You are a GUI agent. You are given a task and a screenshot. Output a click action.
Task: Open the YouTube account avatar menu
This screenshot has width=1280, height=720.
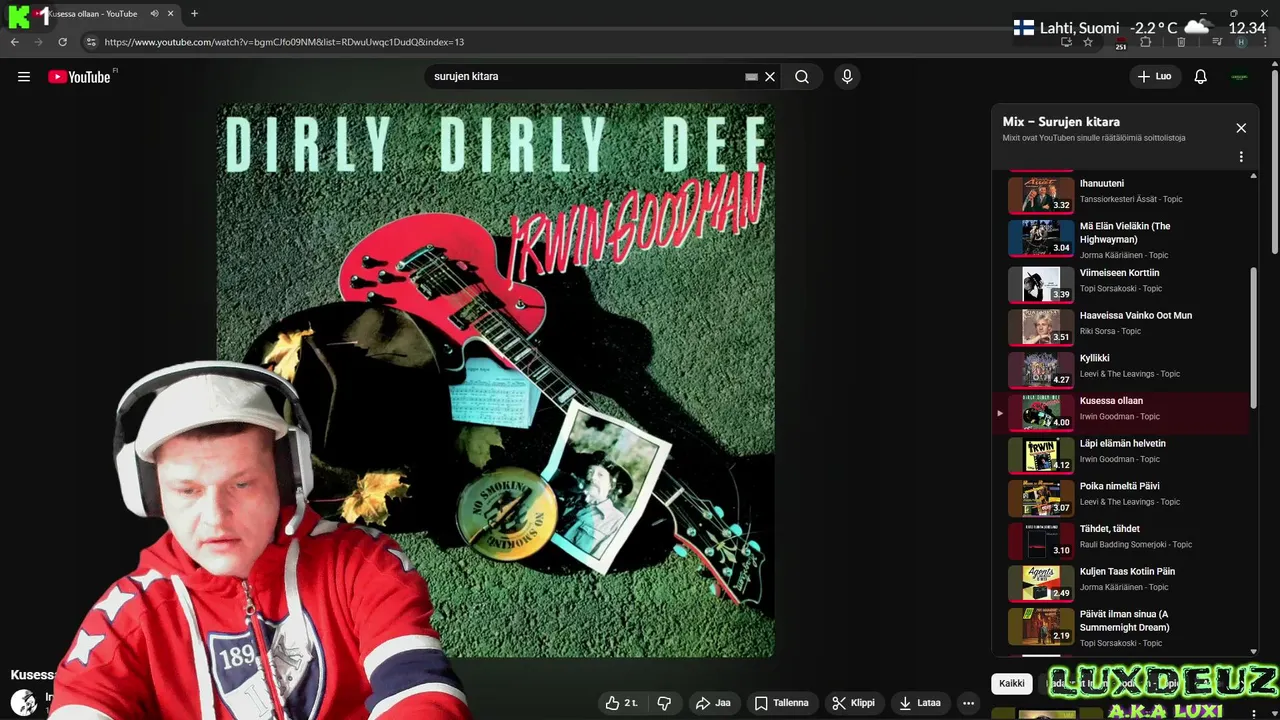(1240, 76)
